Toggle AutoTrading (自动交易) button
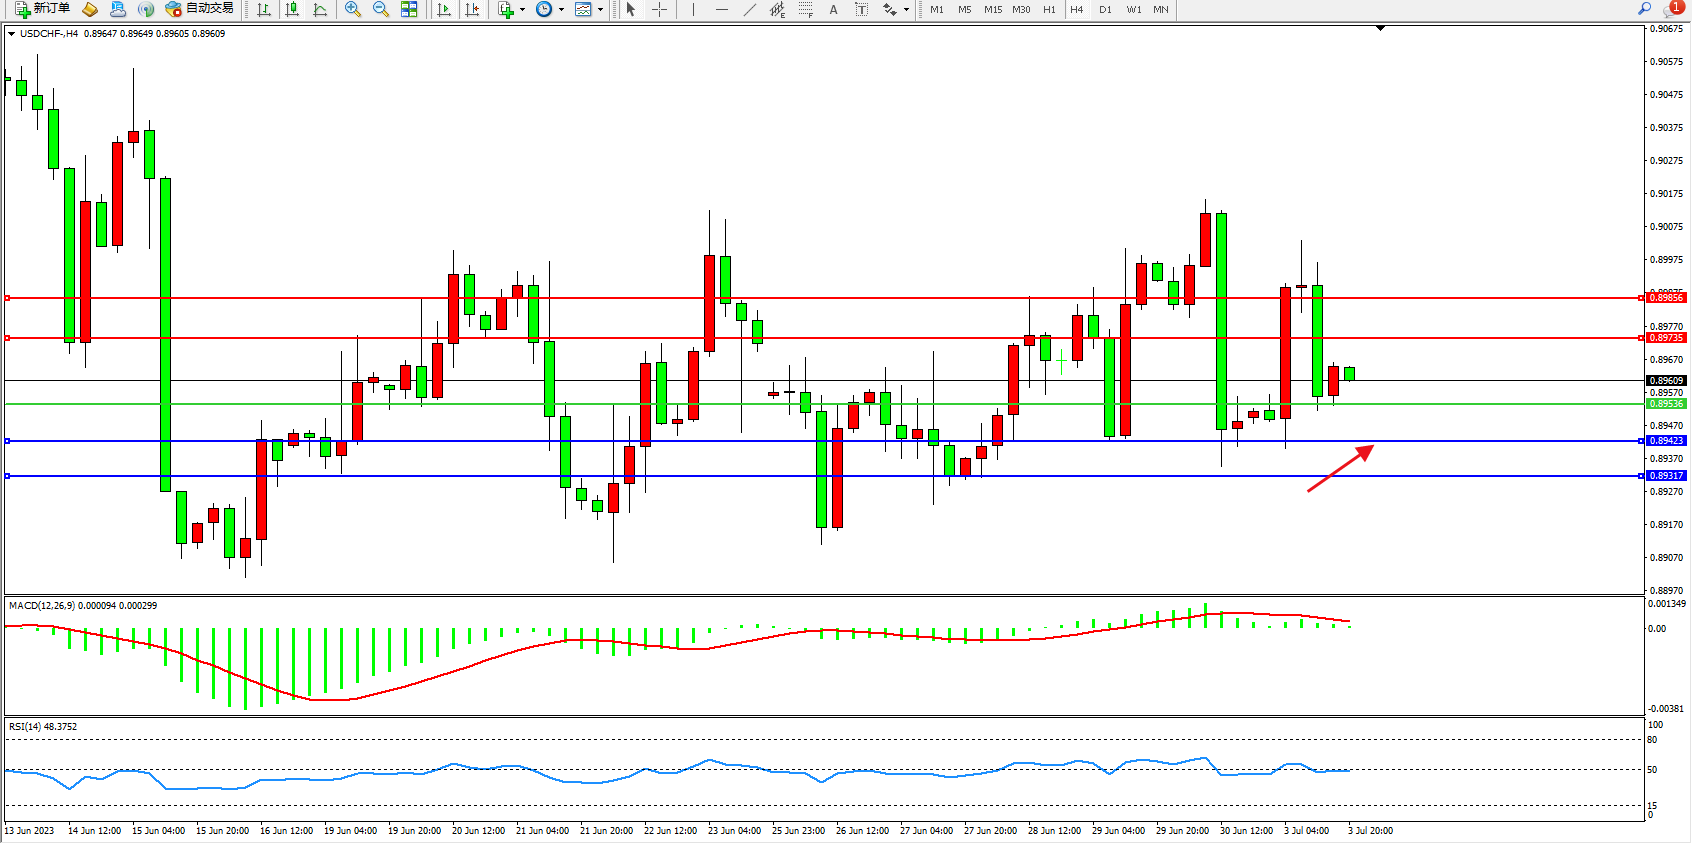Viewport: 1692px width, 844px height. [199, 9]
